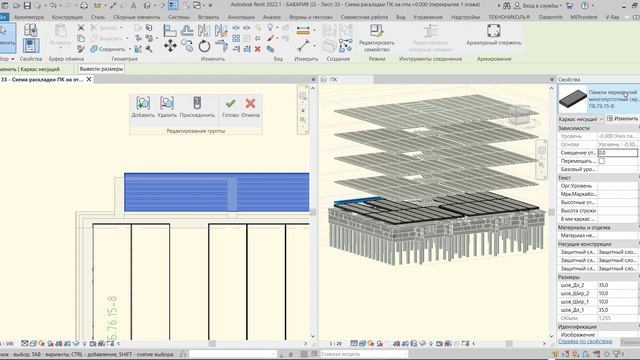Click the Help question mark icon

pos(584,6)
